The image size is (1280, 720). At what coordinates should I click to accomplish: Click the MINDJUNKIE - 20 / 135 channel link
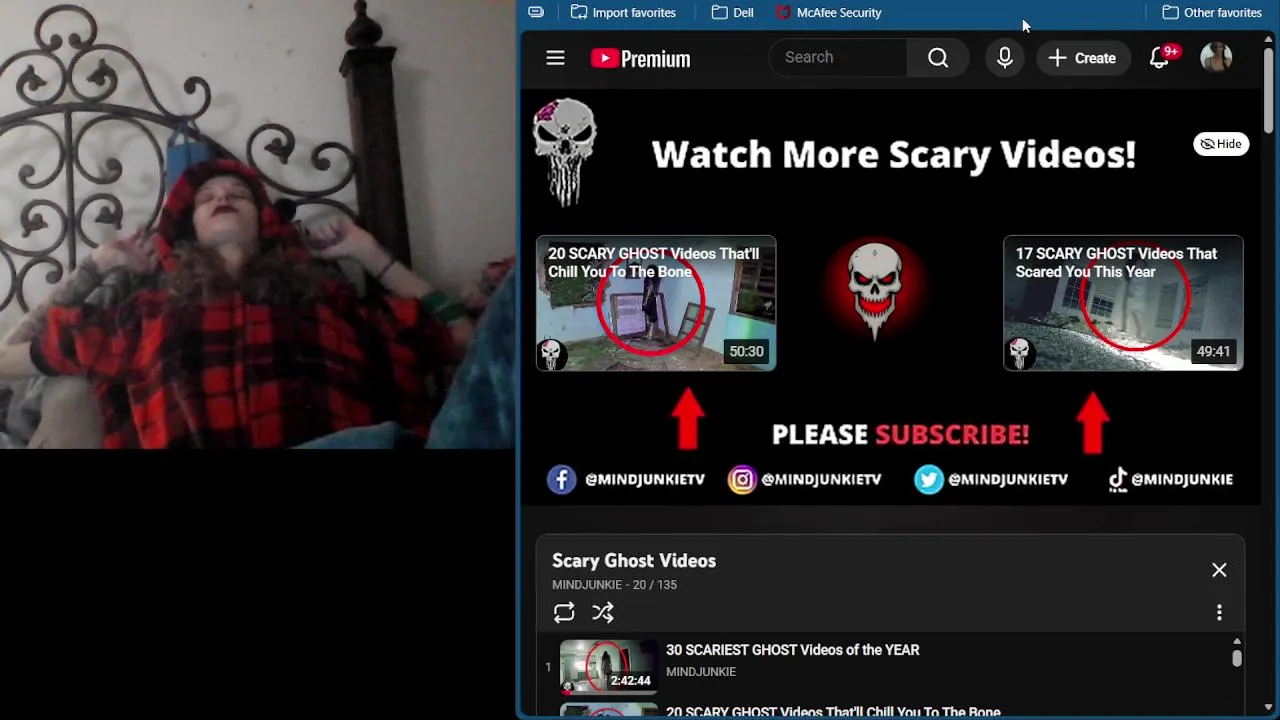(614, 585)
